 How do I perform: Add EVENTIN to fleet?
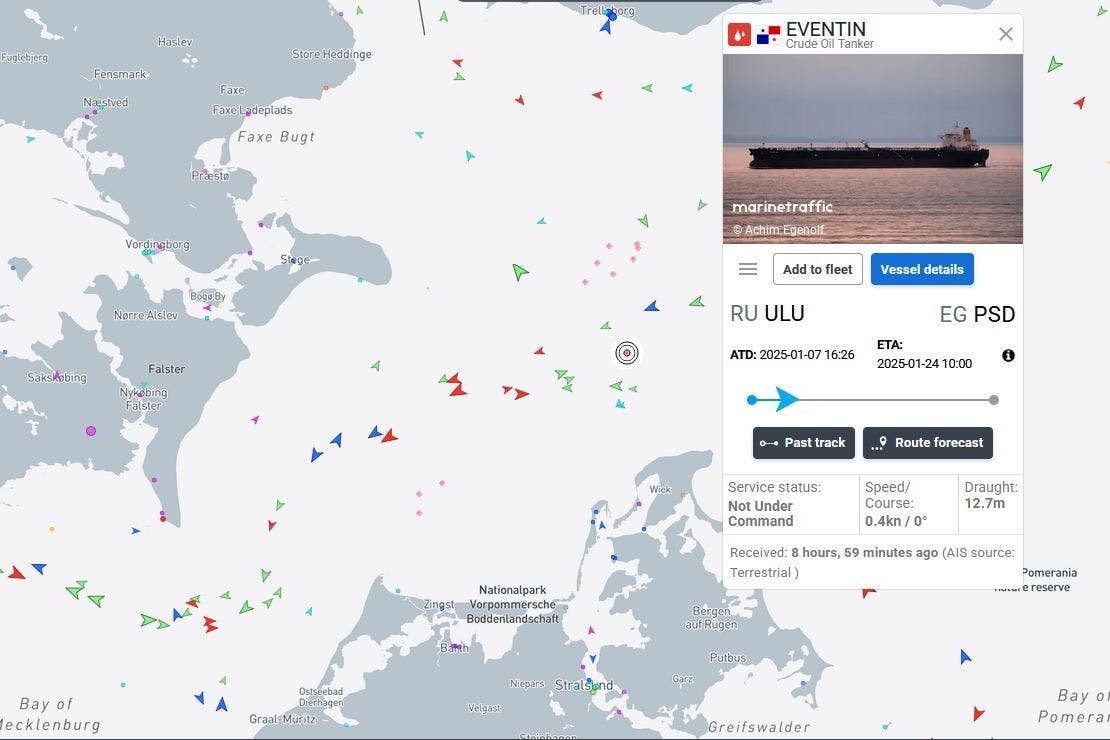click(x=817, y=268)
